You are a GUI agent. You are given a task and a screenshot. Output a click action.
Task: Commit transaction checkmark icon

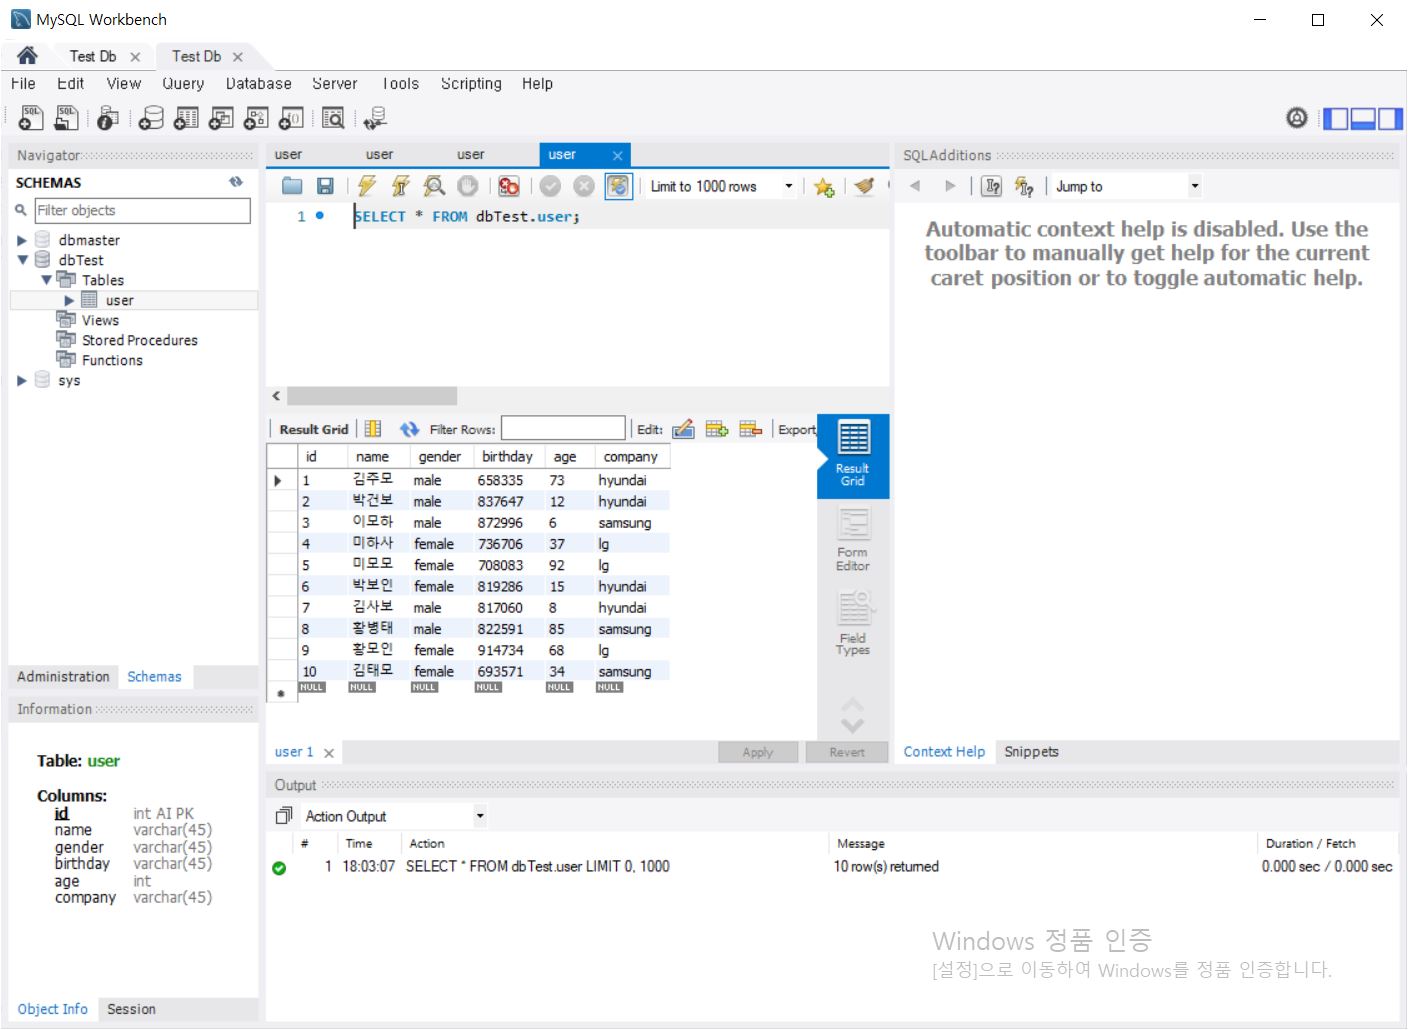pyautogui.click(x=550, y=186)
